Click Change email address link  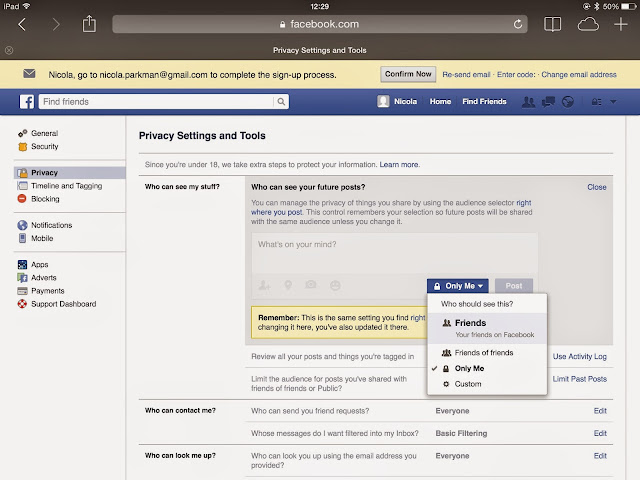579,75
